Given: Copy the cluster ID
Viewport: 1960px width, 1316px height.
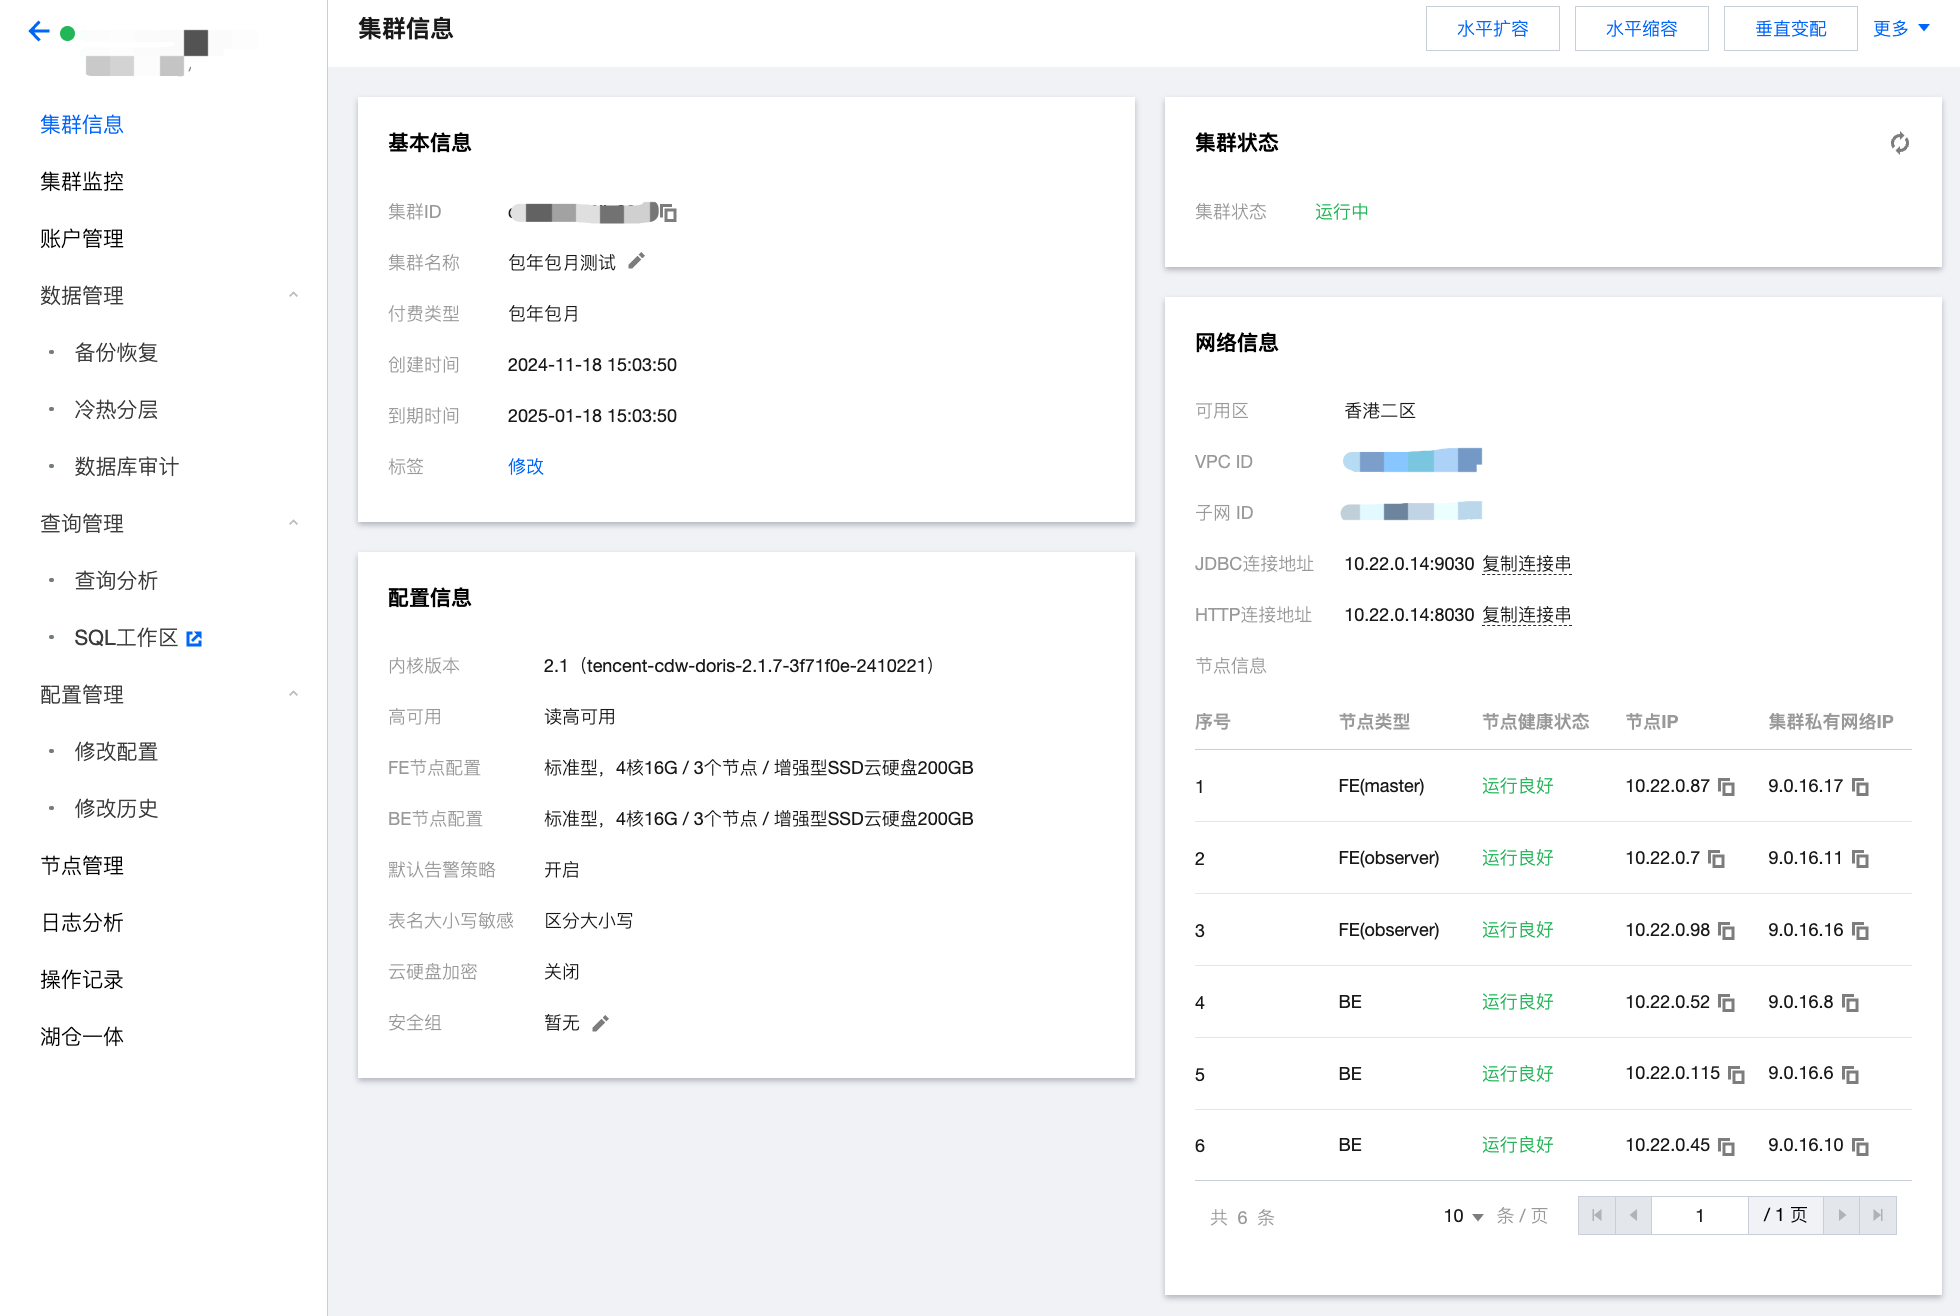Looking at the screenshot, I should click(669, 213).
